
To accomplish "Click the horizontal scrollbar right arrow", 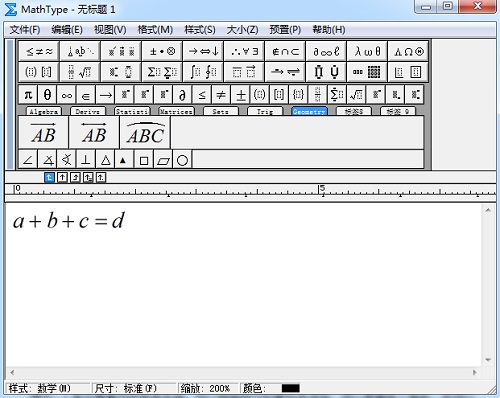I will [475, 372].
